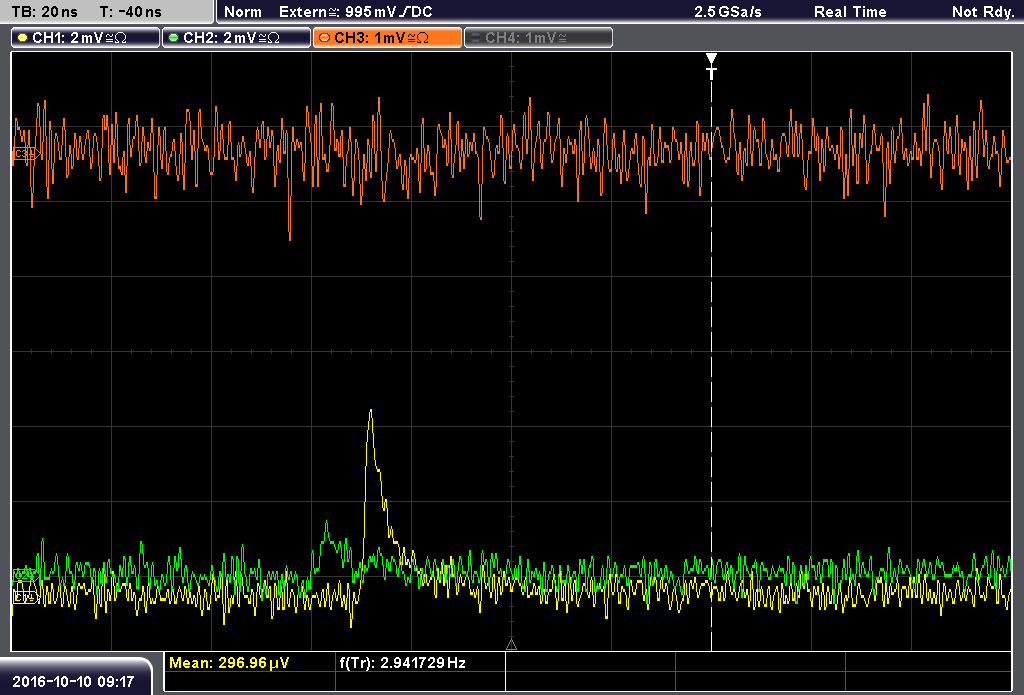The width and height of the screenshot is (1024, 695).
Task: Click the Norm trigger mode label
Action: (242, 12)
